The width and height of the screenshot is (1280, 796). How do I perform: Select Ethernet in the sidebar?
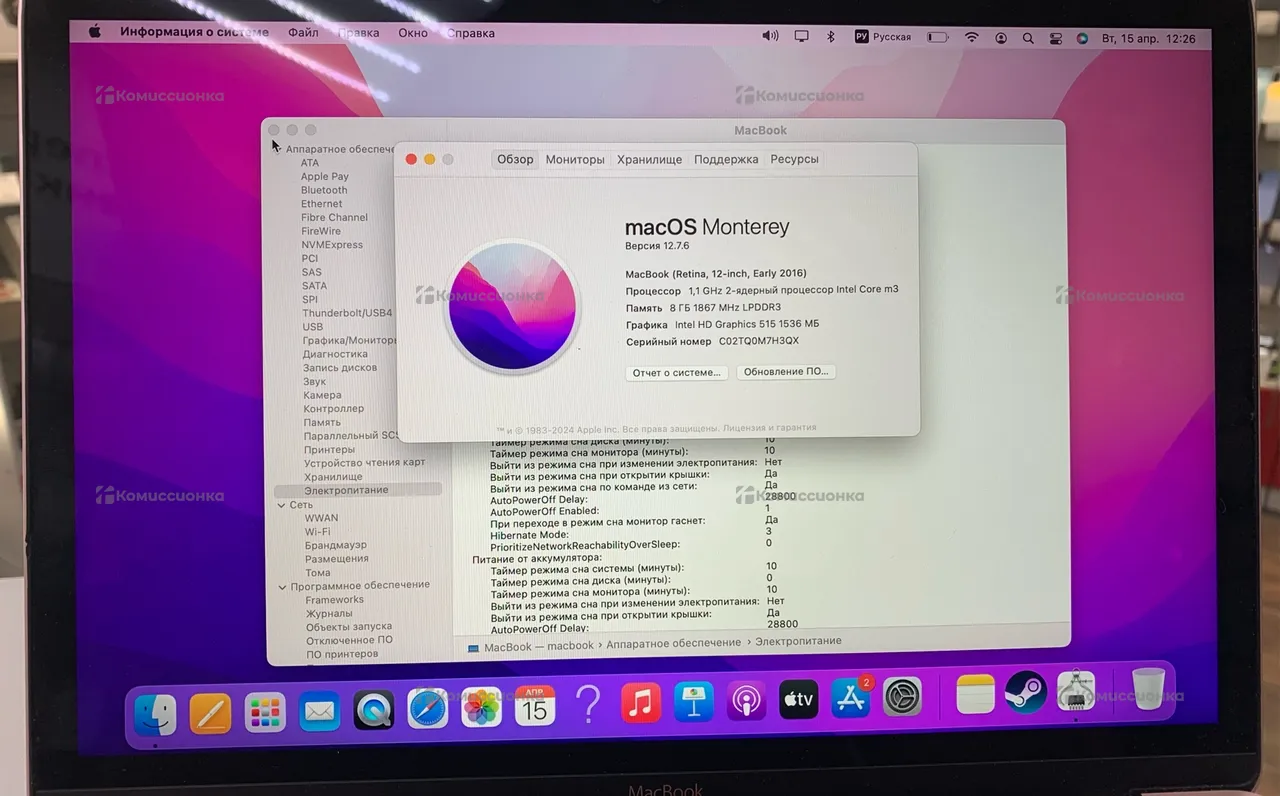(x=322, y=204)
